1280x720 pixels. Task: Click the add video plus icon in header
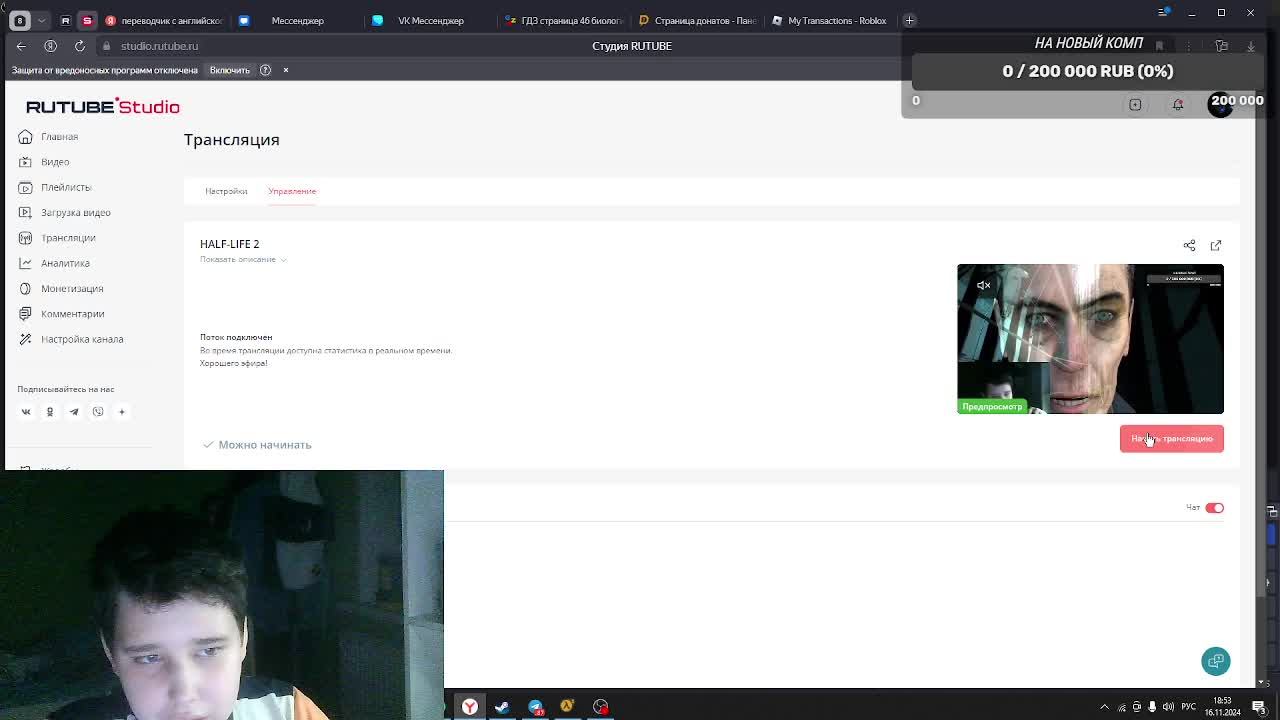1135,105
